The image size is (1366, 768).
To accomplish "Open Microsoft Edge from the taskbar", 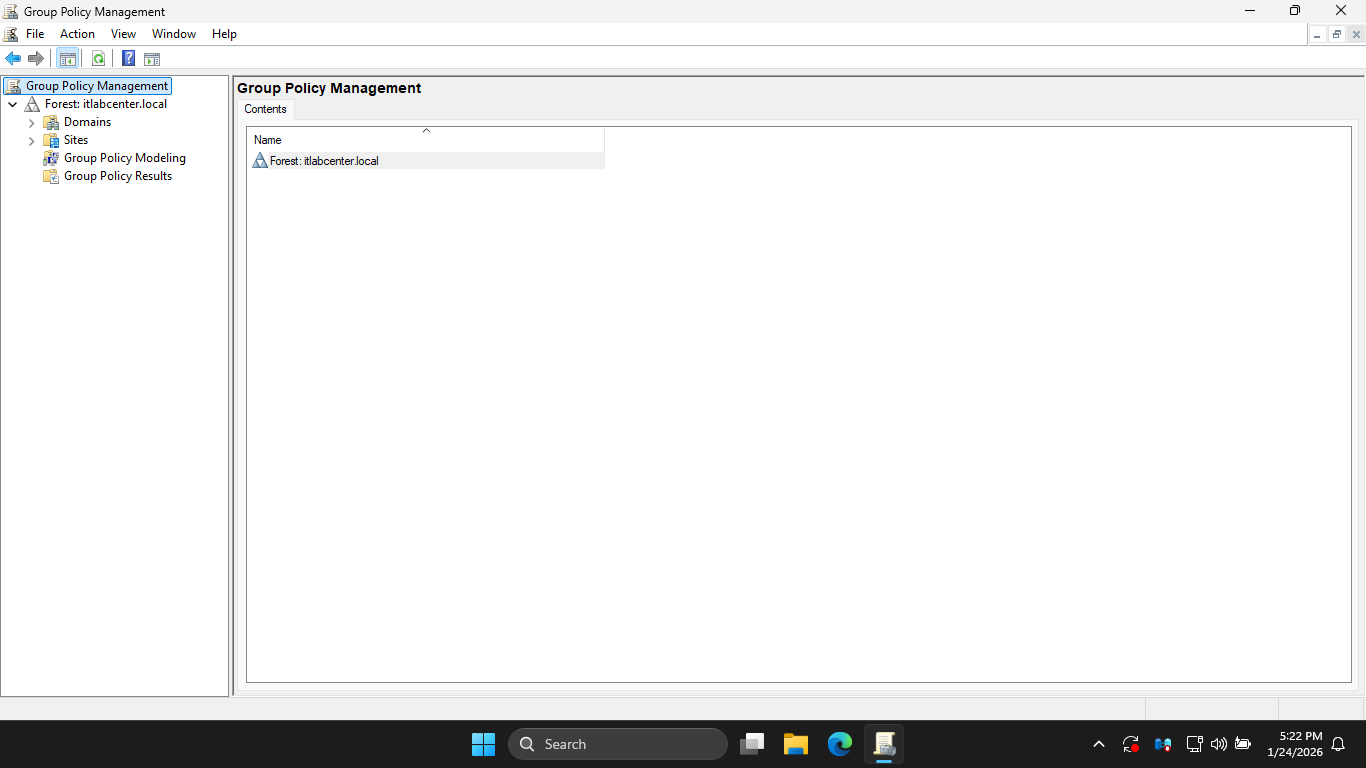I will pyautogui.click(x=840, y=744).
